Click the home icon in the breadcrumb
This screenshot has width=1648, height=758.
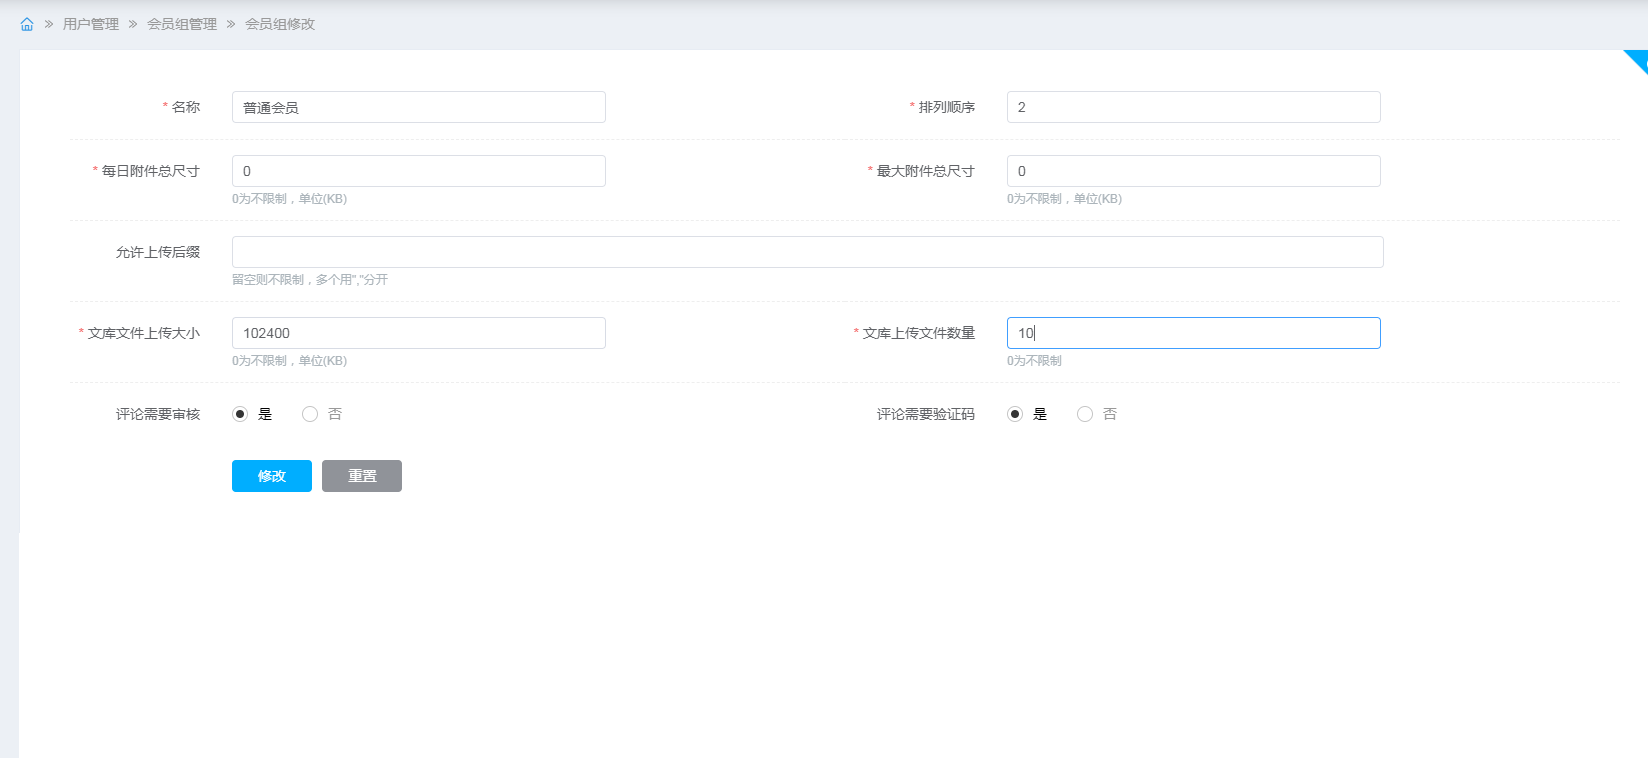(x=27, y=24)
